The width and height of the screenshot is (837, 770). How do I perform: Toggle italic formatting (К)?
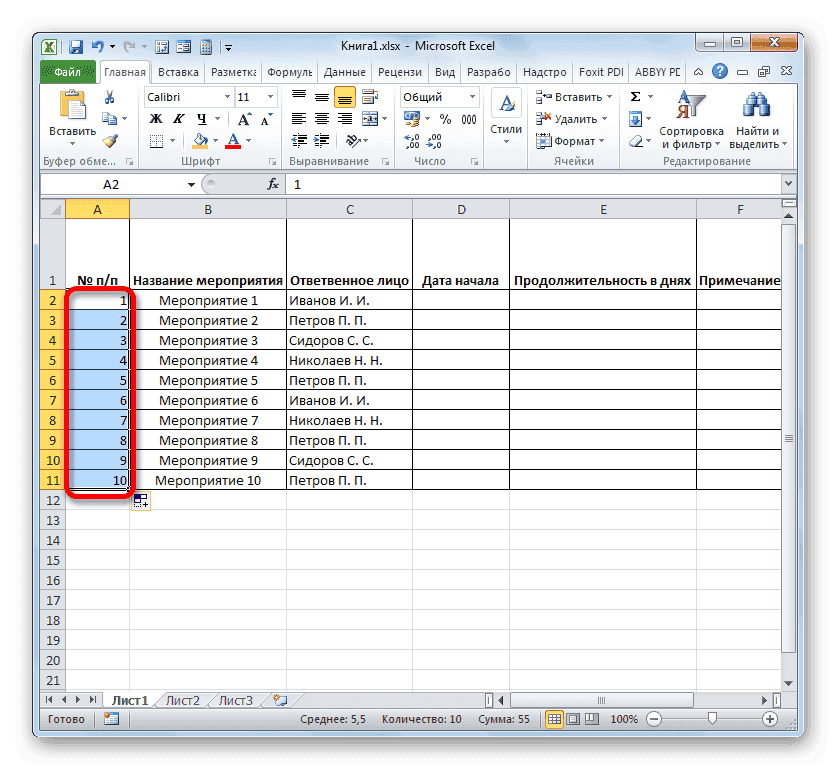(x=177, y=118)
